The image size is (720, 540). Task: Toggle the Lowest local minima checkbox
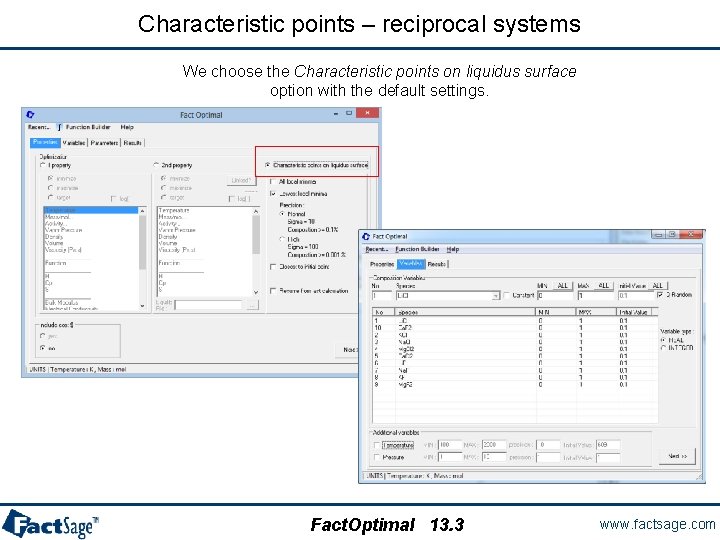point(273,194)
